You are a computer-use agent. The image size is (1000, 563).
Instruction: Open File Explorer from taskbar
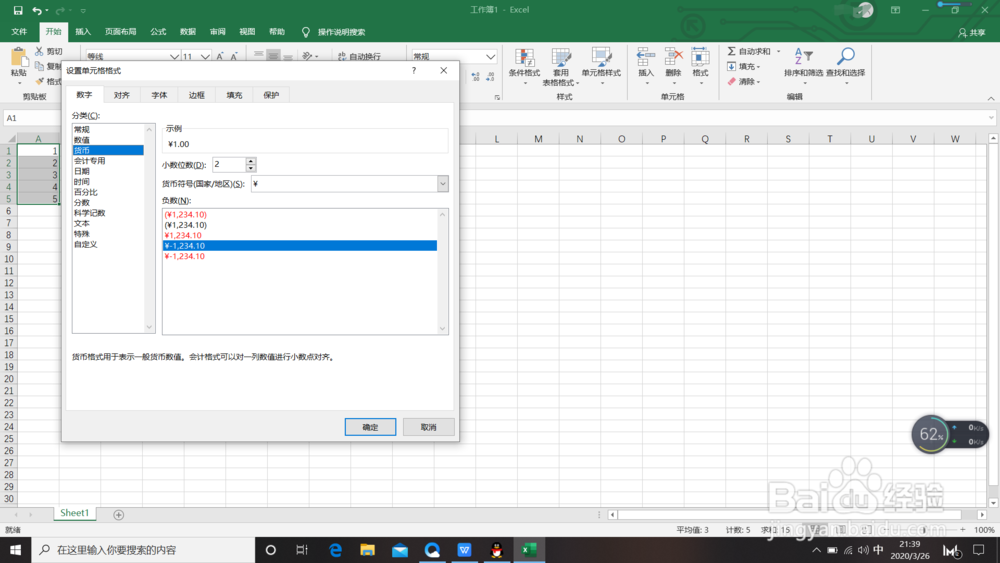coord(367,550)
